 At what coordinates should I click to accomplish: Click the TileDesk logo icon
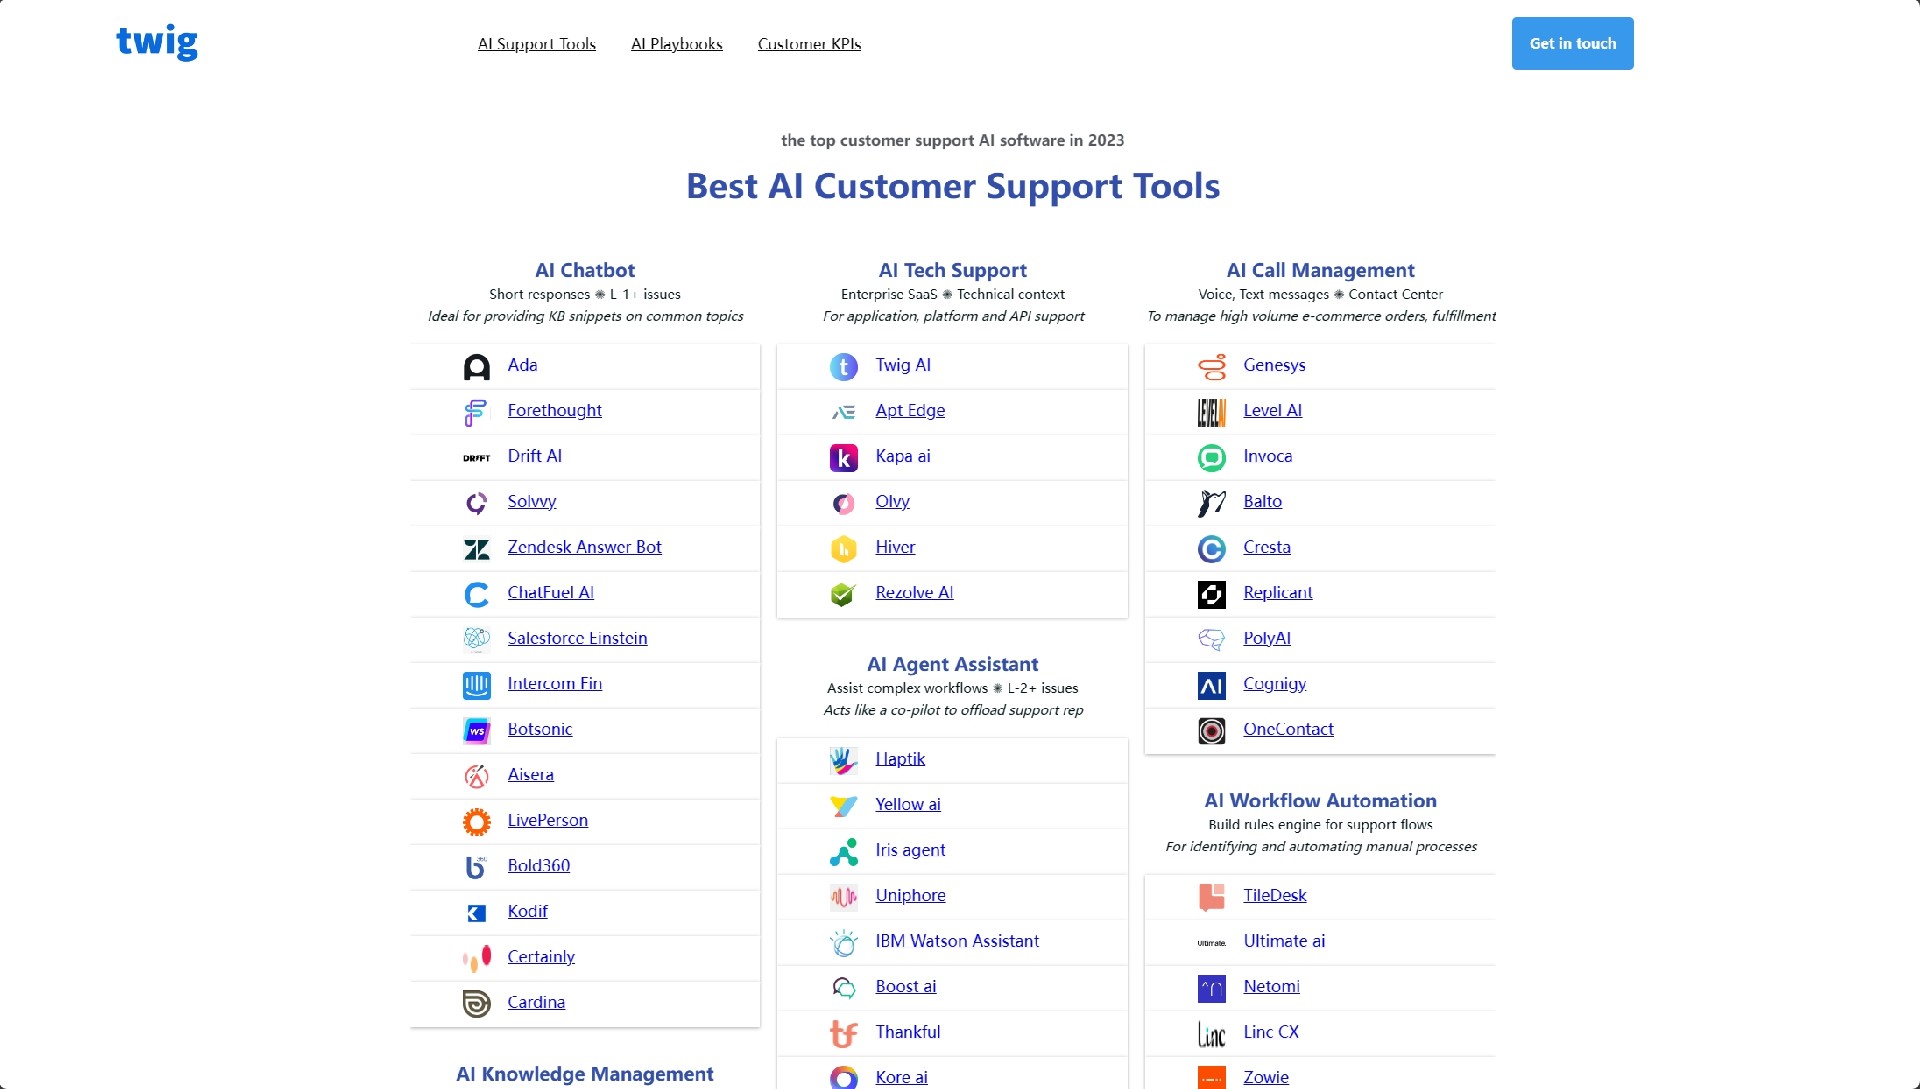[1212, 897]
